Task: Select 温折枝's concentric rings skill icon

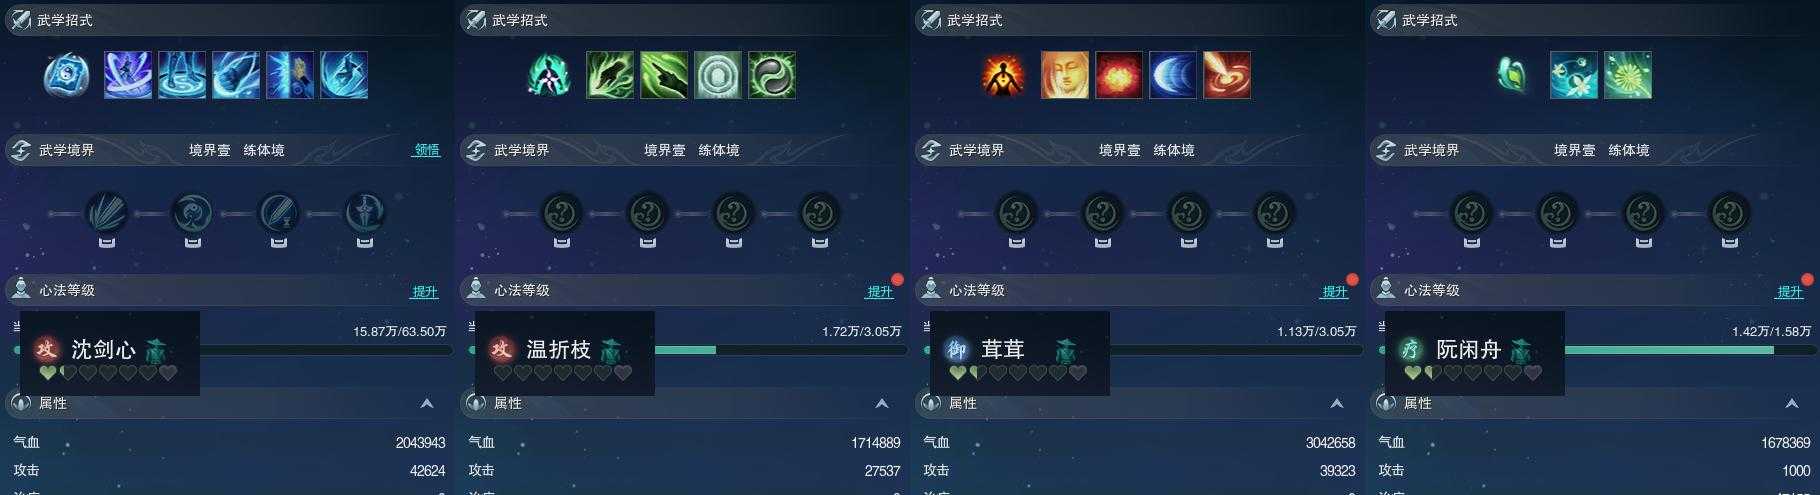Action: (x=718, y=76)
